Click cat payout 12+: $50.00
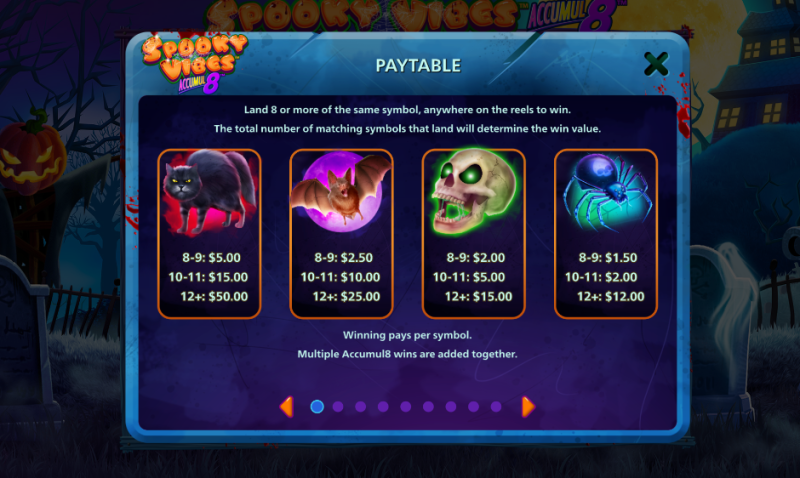The height and width of the screenshot is (478, 800). click(x=214, y=296)
